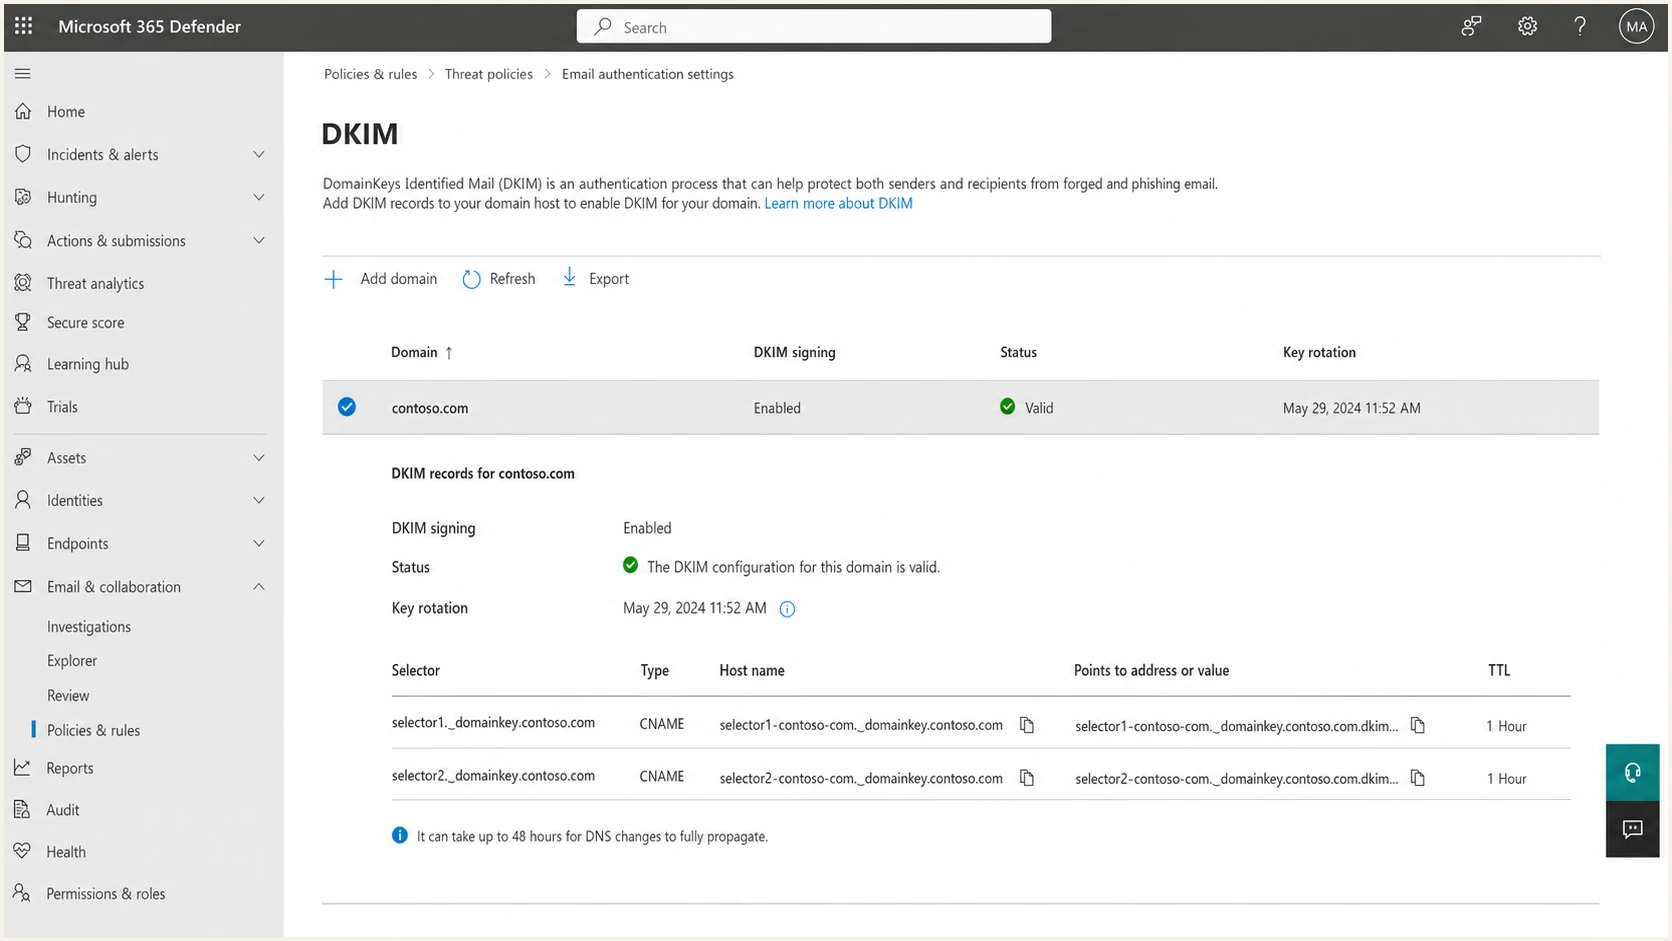
Task: Open the MA account avatar
Action: pos(1636,27)
